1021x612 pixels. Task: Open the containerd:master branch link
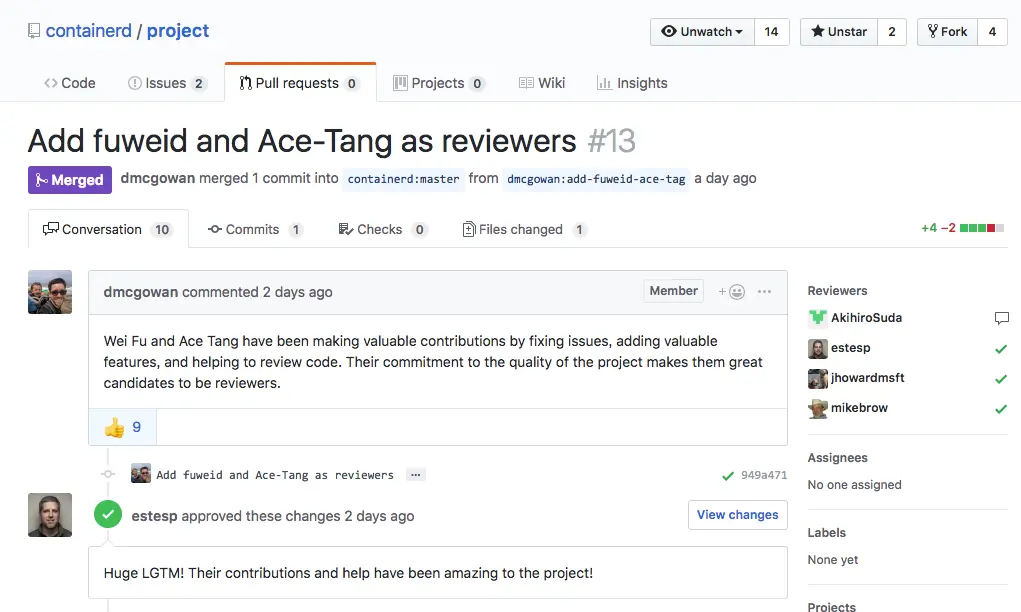tap(403, 179)
